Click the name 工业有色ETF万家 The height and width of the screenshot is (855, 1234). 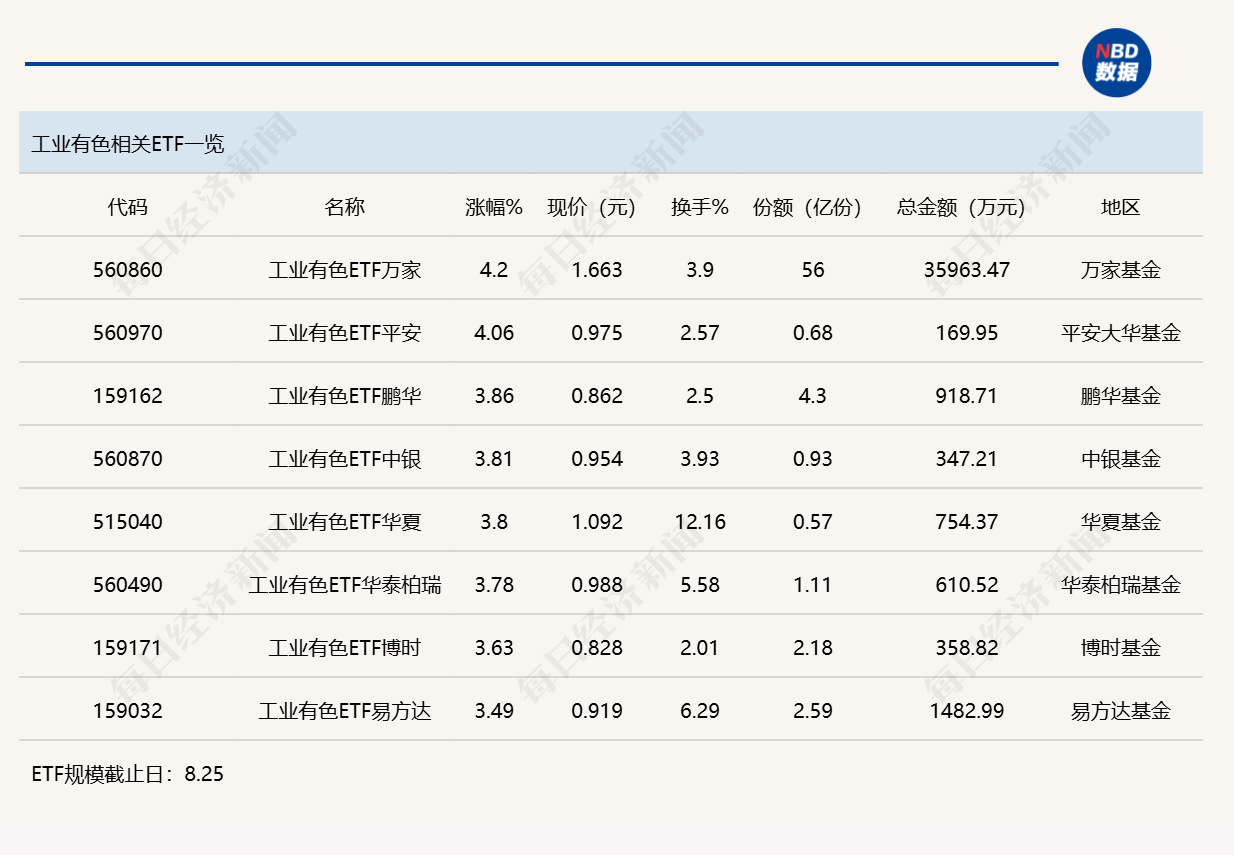[x=345, y=270]
